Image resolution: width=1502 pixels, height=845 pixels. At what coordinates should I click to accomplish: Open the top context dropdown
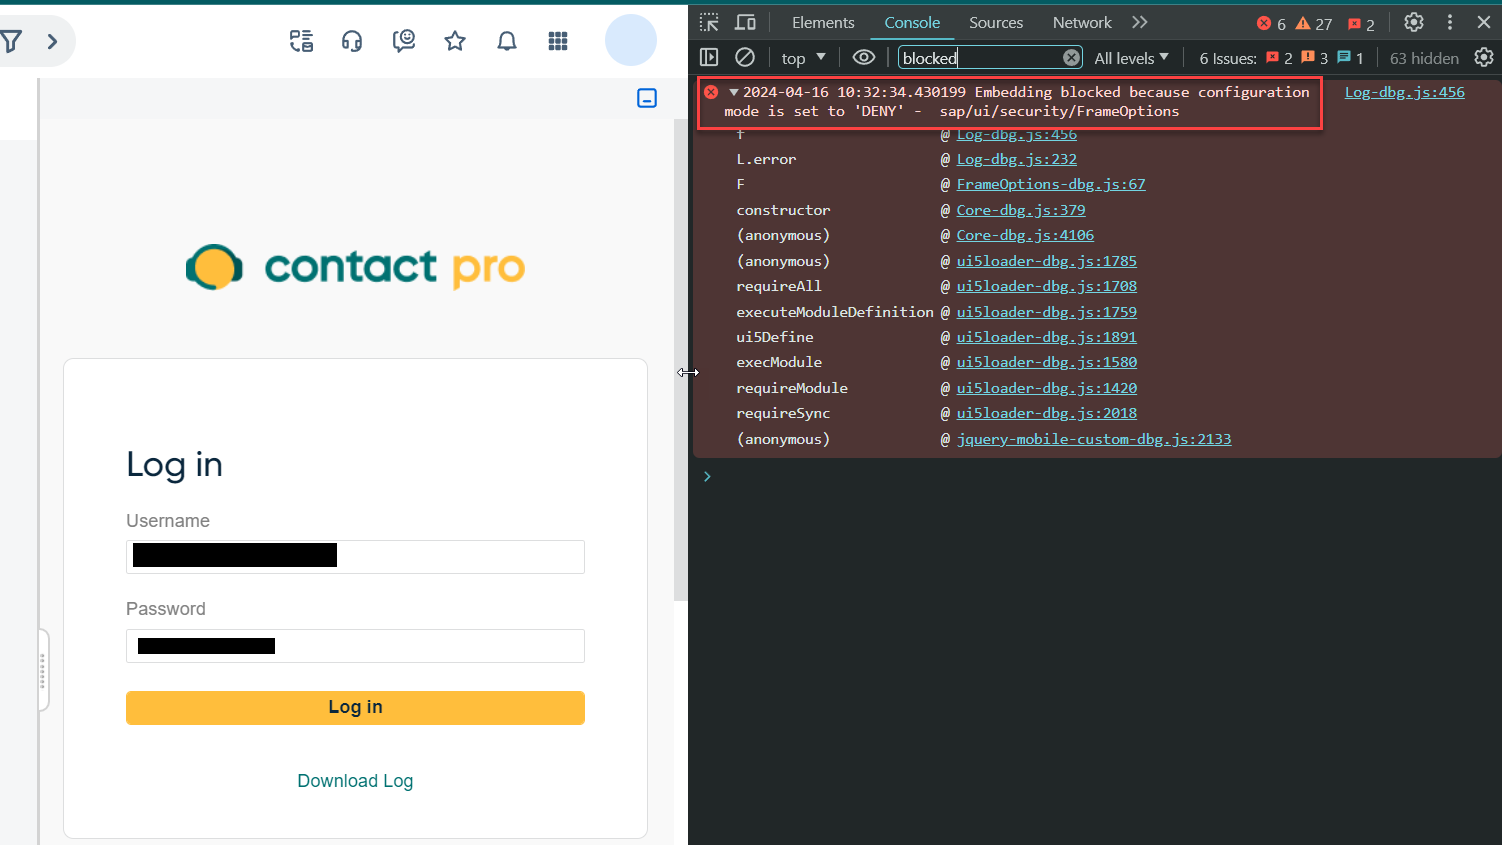804,58
